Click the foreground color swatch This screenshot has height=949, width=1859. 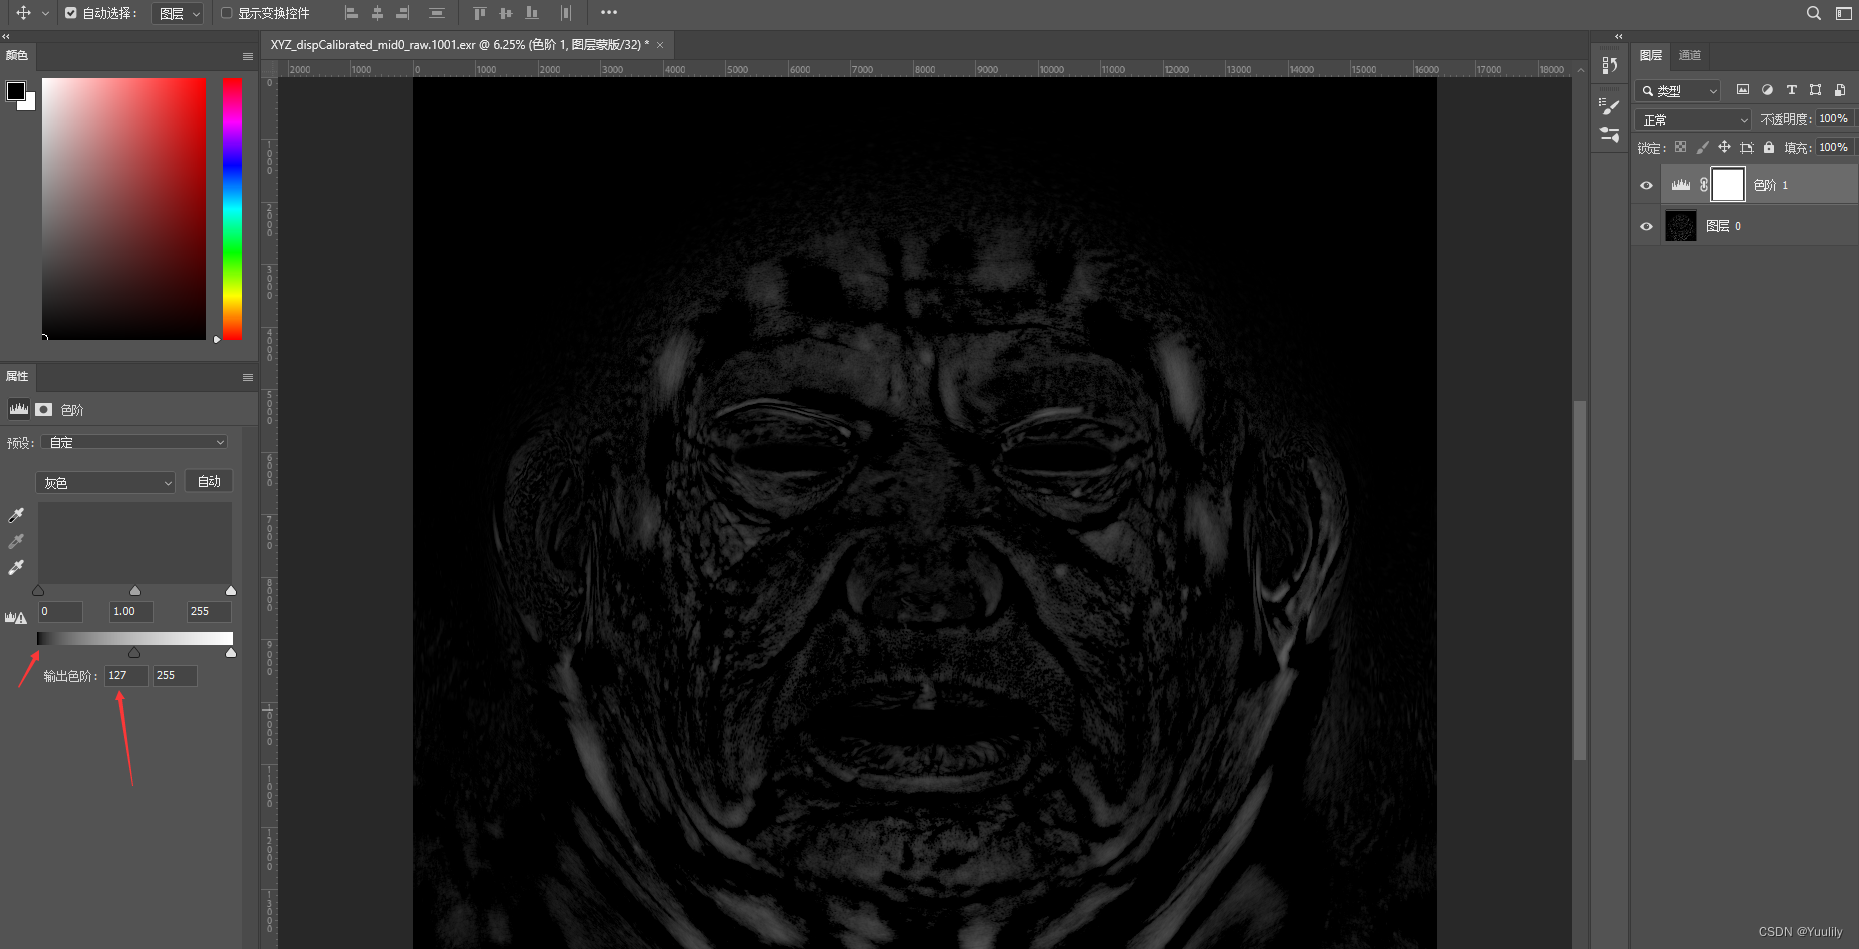(16, 91)
